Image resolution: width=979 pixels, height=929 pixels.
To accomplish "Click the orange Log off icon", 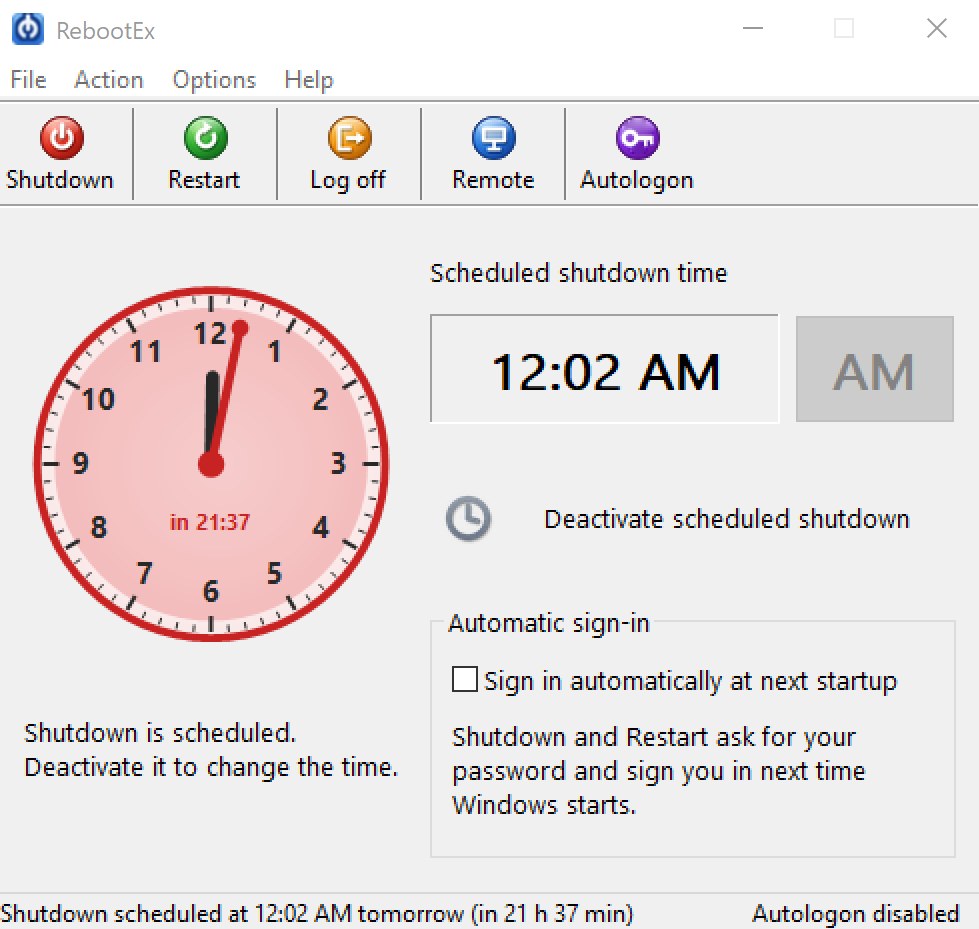I will coord(349,138).
